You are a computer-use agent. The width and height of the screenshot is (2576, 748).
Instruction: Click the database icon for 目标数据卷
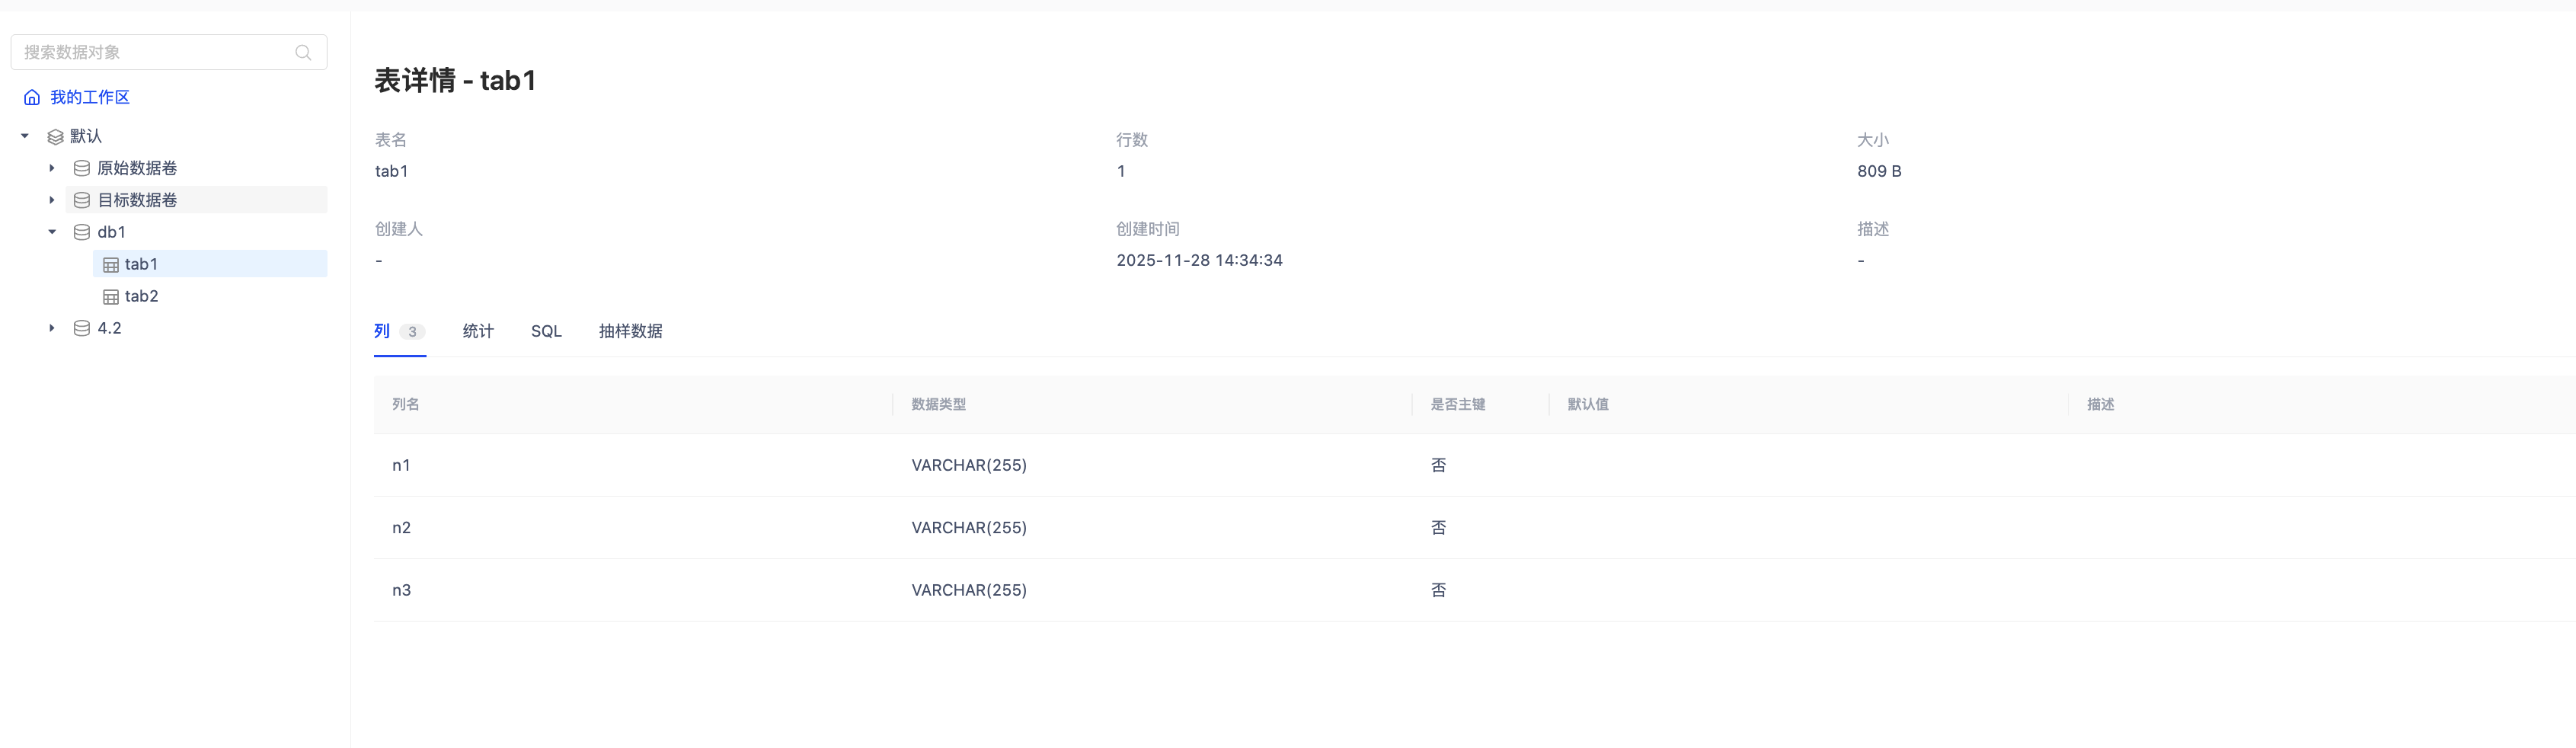click(x=82, y=200)
